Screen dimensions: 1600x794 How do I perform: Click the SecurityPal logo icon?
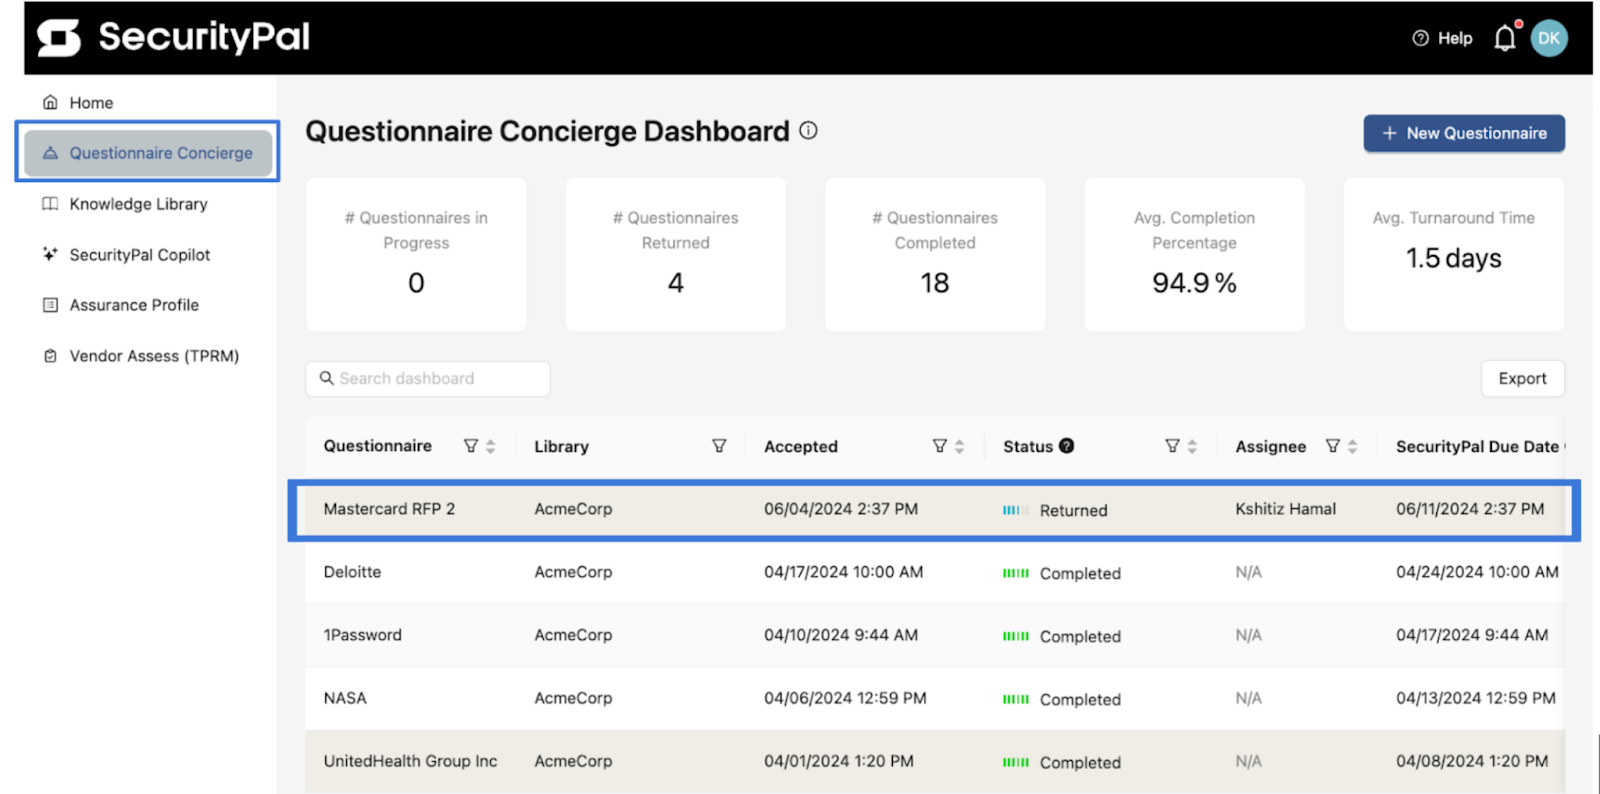pyautogui.click(x=59, y=38)
